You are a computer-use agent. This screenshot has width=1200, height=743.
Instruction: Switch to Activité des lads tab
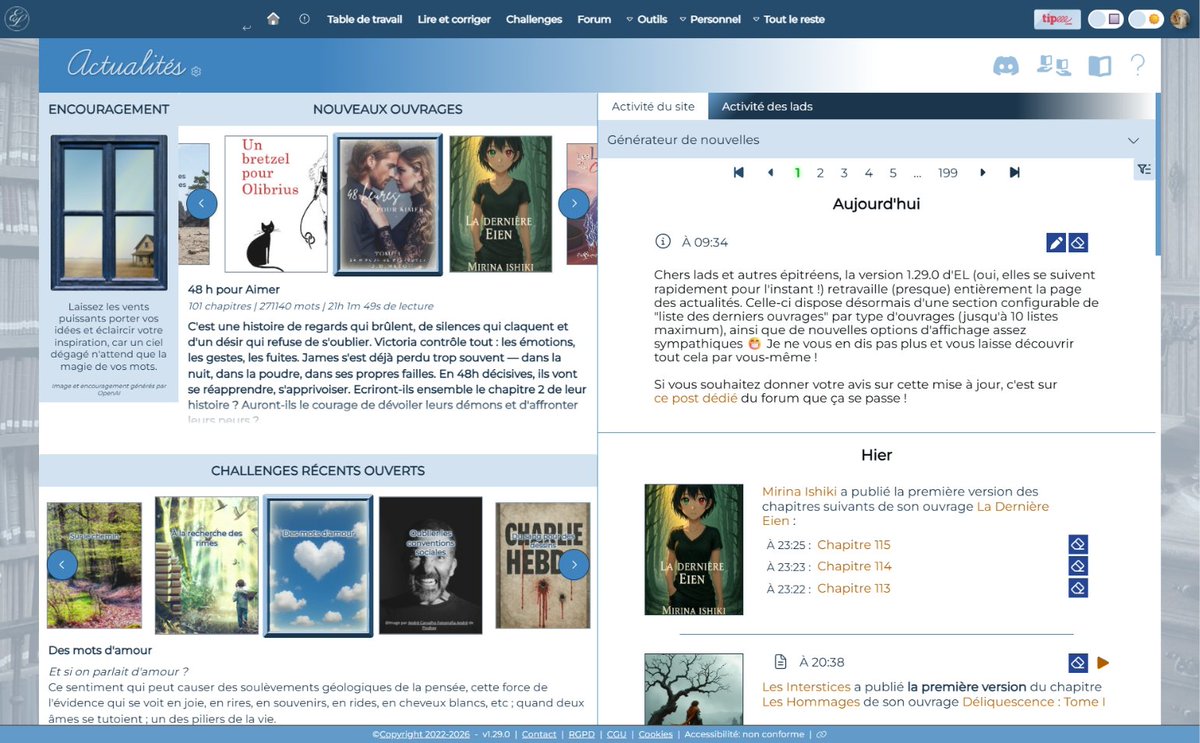pyautogui.click(x=767, y=107)
